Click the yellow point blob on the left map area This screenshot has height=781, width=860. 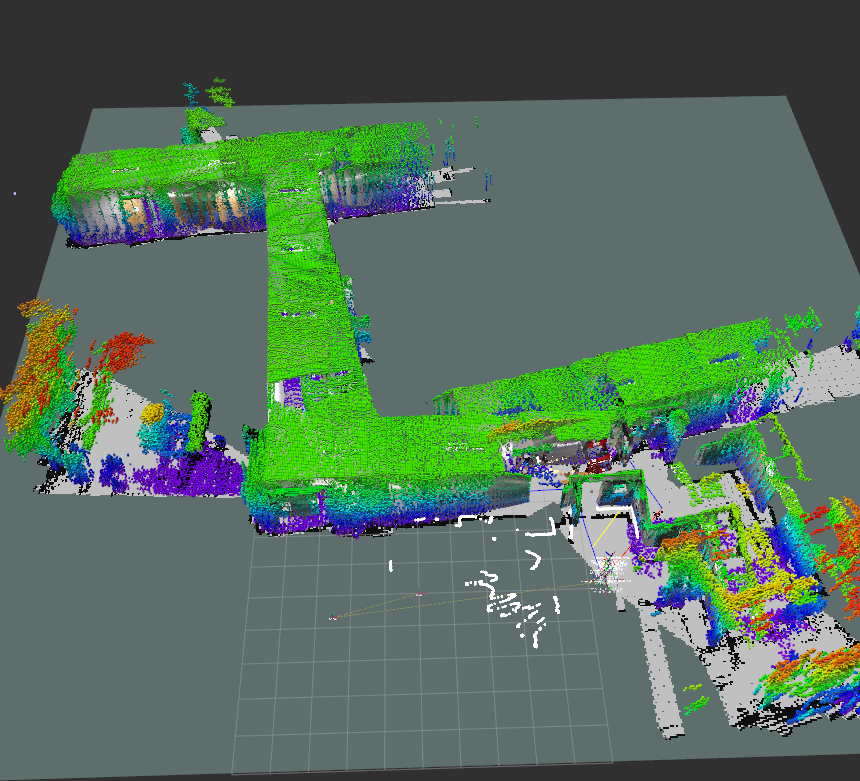[x=153, y=411]
